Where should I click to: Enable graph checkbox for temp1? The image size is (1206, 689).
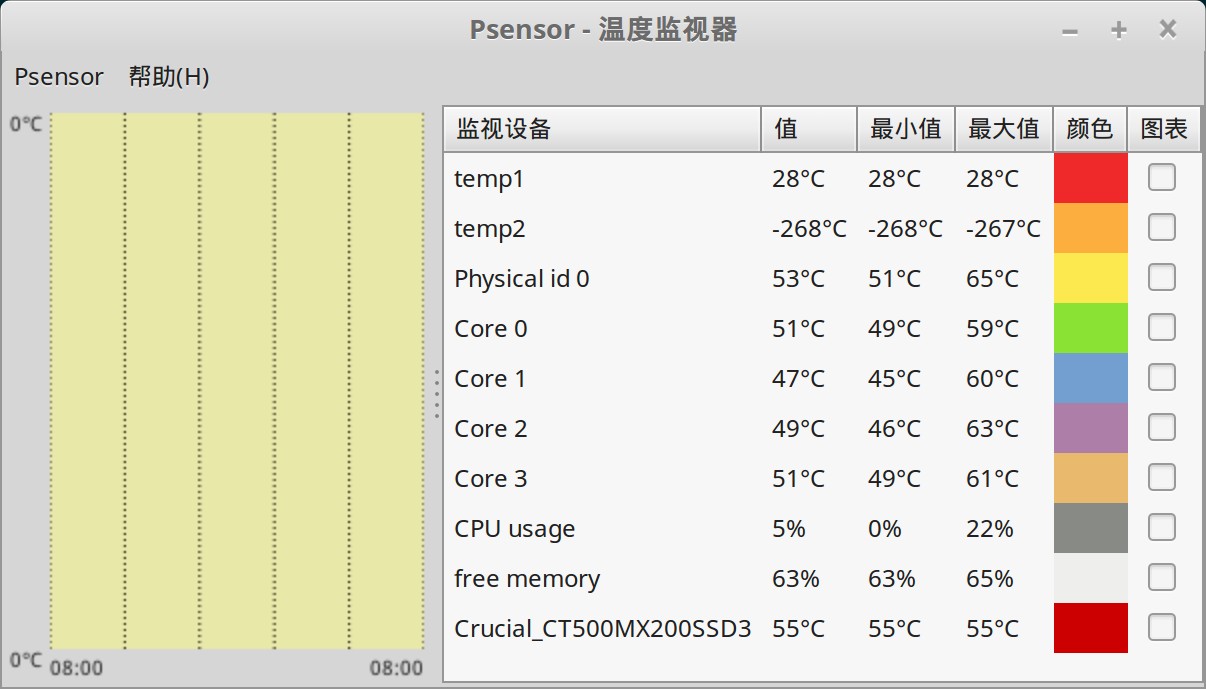coord(1161,178)
